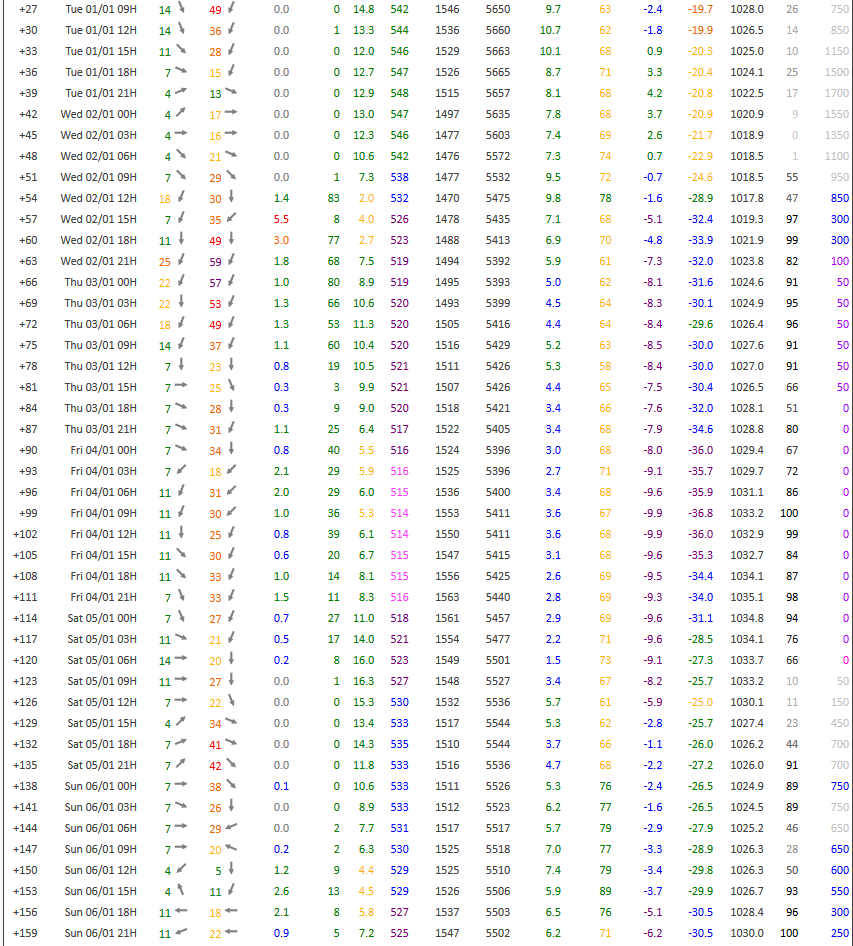Viewport: 853px width, 946px height.
Task: Click the gust arrow next to 41 at Sat 05/01 18H
Action: tap(231, 744)
